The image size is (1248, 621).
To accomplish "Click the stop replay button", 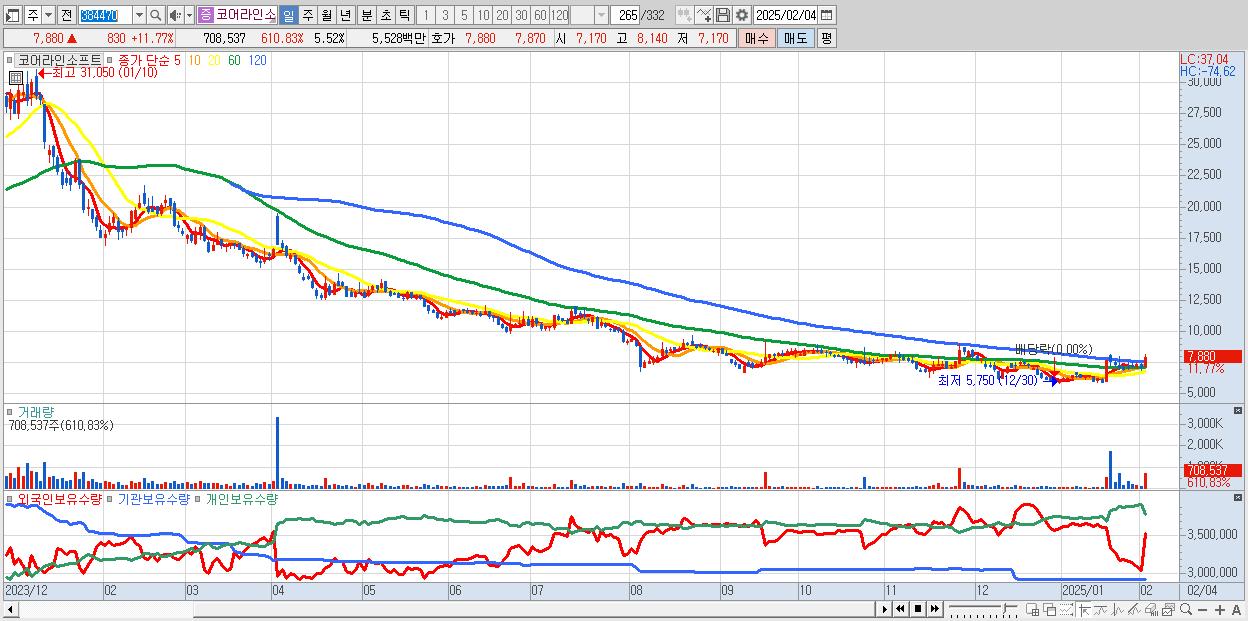I will 918,609.
